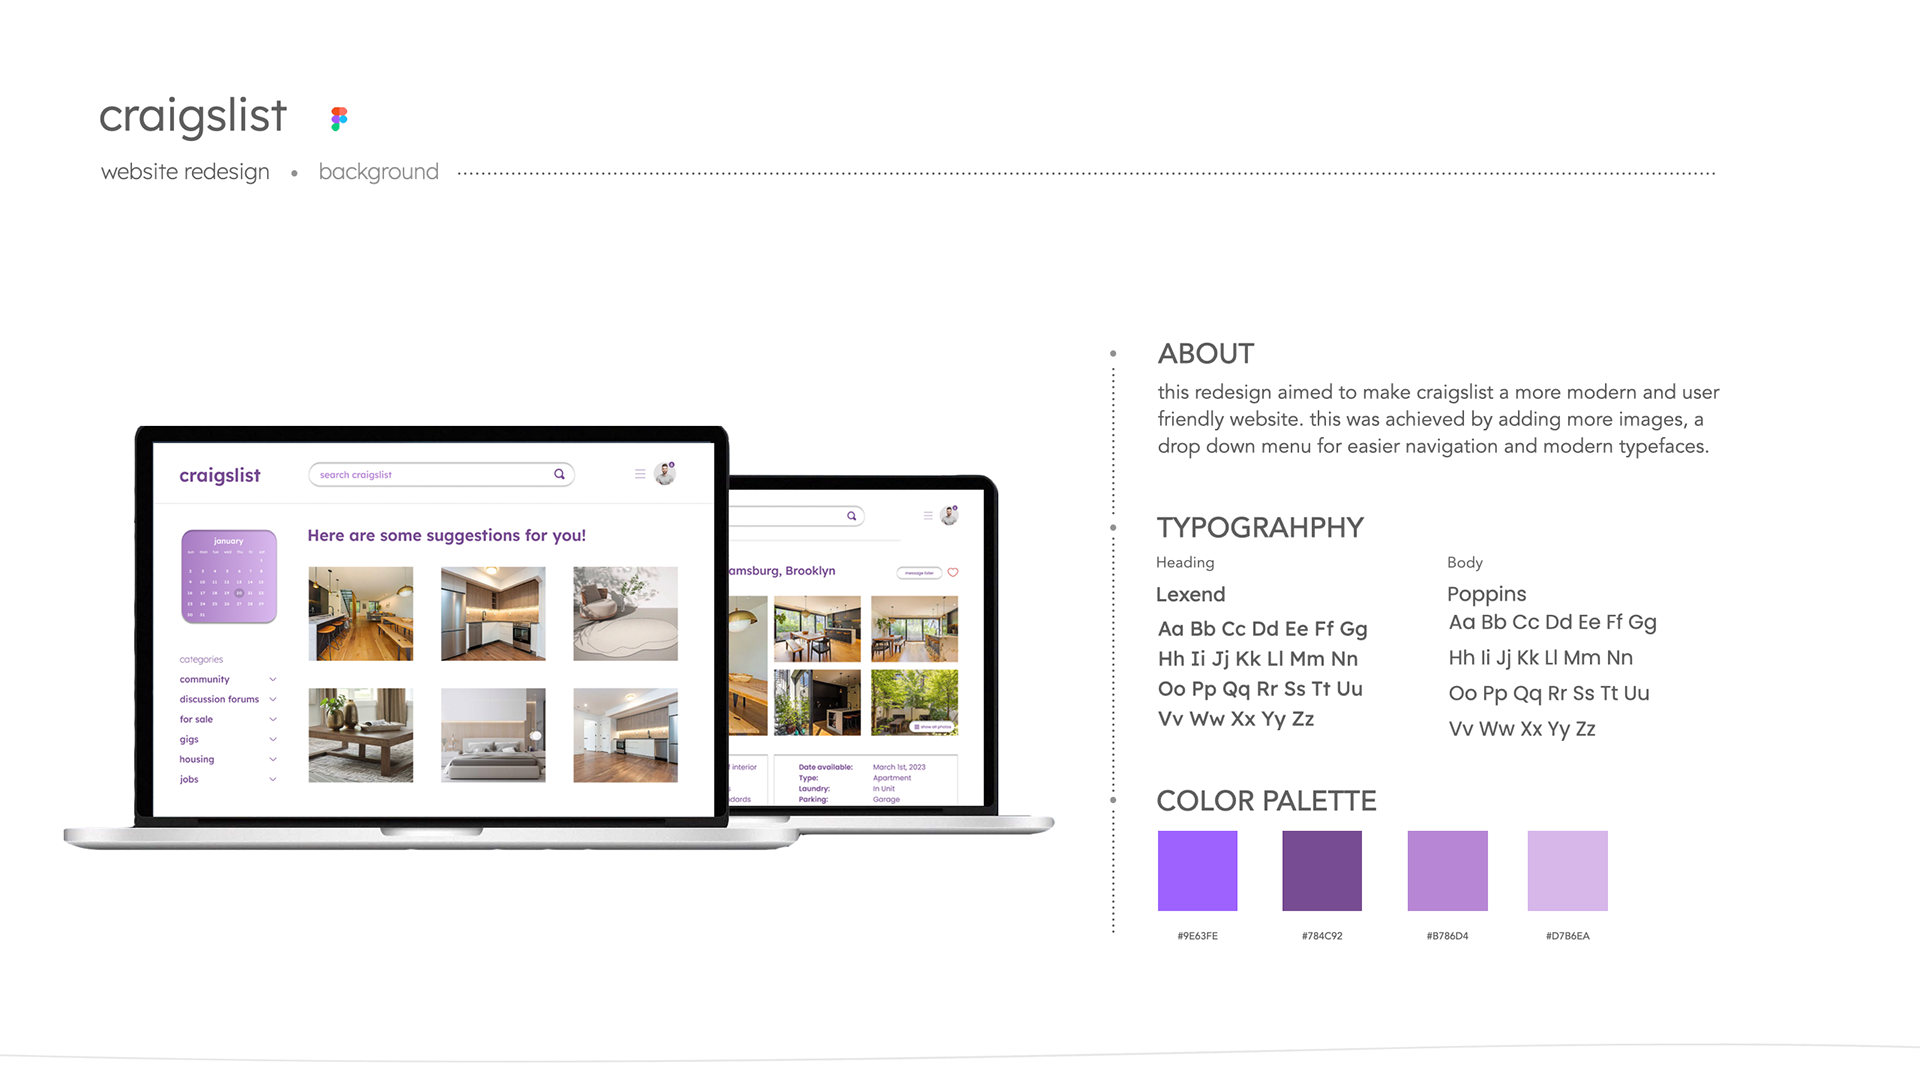Click the Brooklyn listing title on back laptop
Image resolution: width=1920 pixels, height=1076 pixels.
pos(782,571)
